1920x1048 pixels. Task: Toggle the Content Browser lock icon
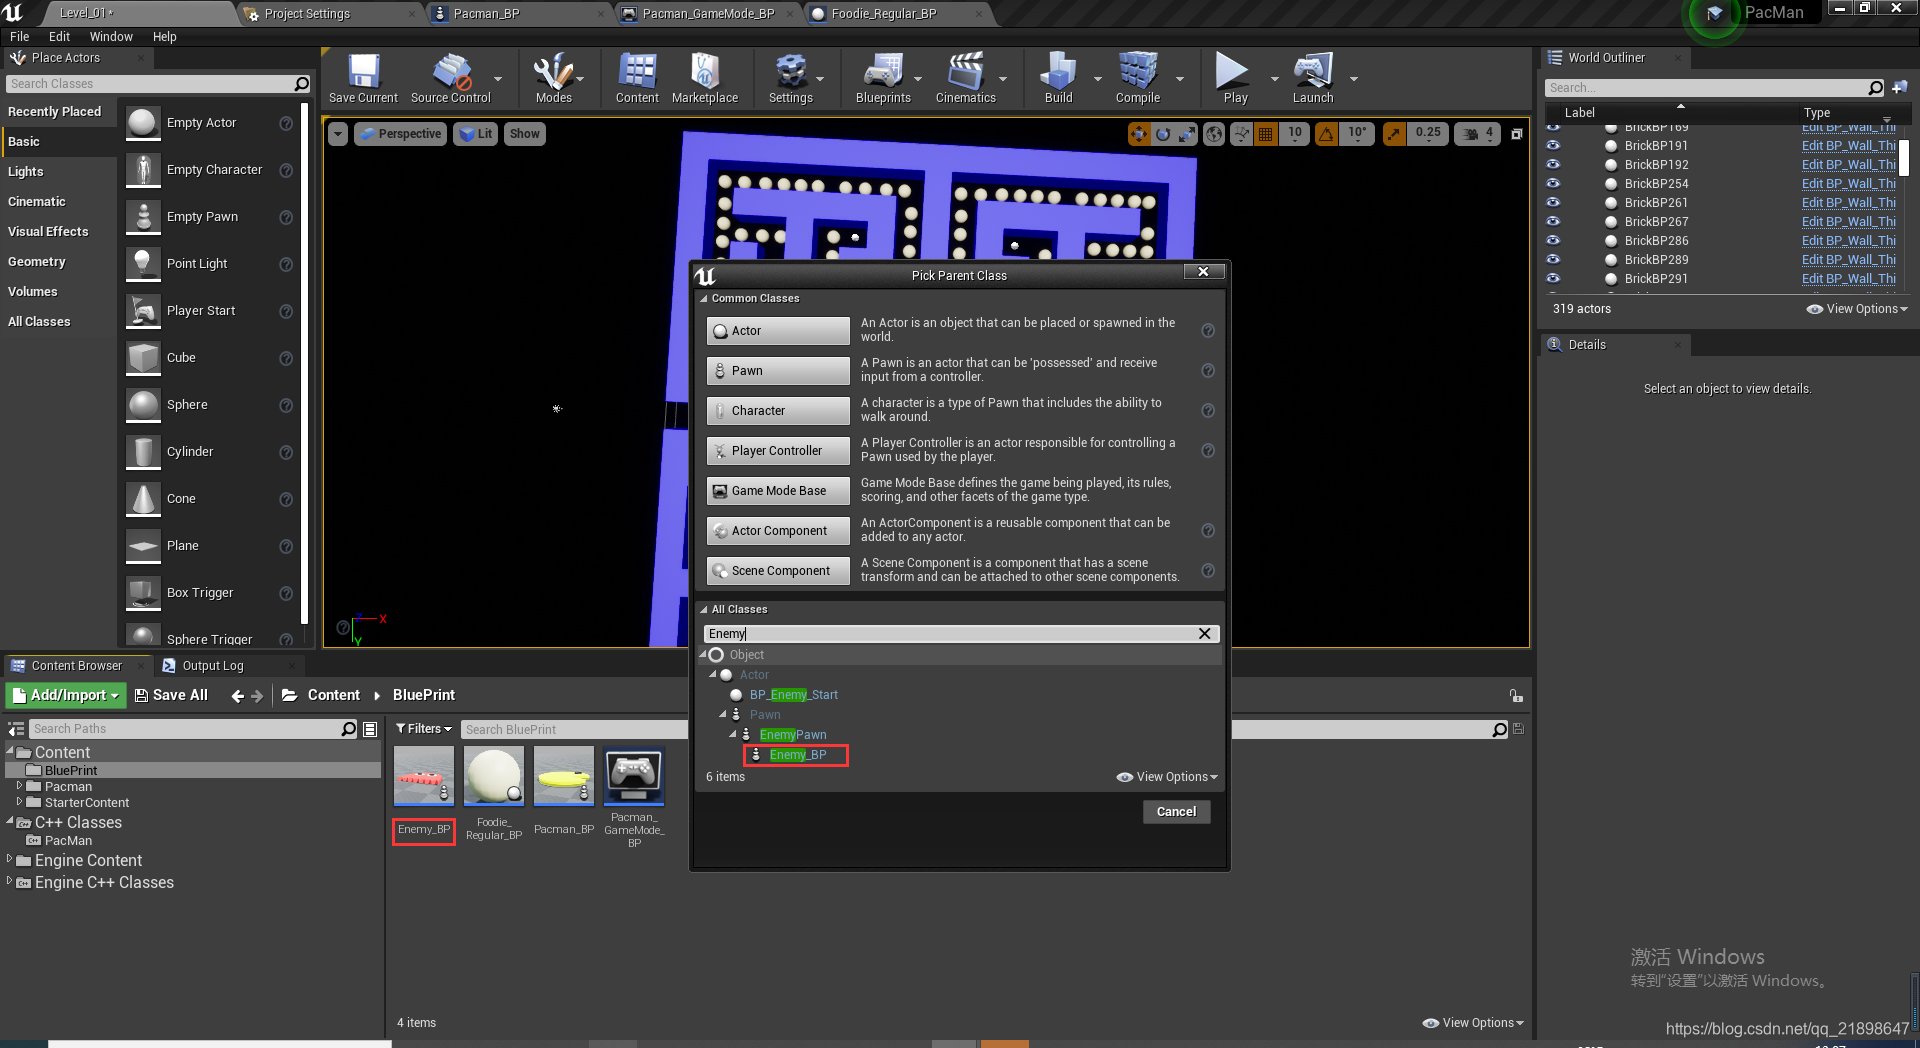click(1516, 696)
